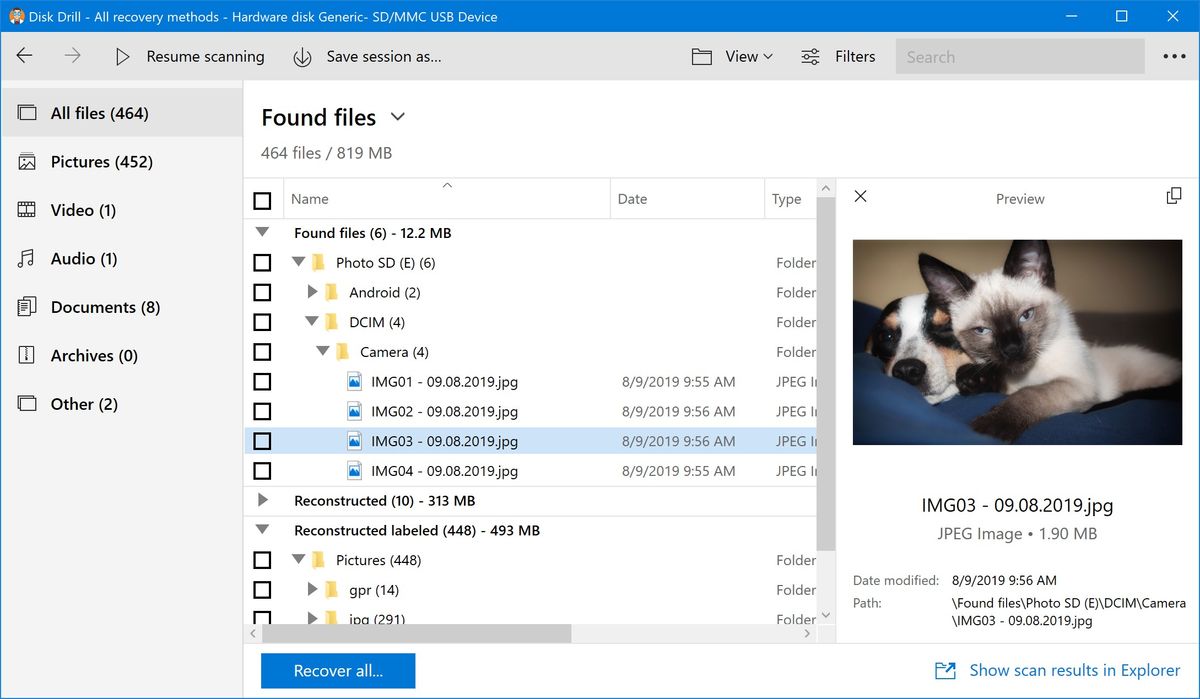Screen dimensions: 1200x699
Task: Select the checkbox in the Name column header
Action: pos(262,199)
